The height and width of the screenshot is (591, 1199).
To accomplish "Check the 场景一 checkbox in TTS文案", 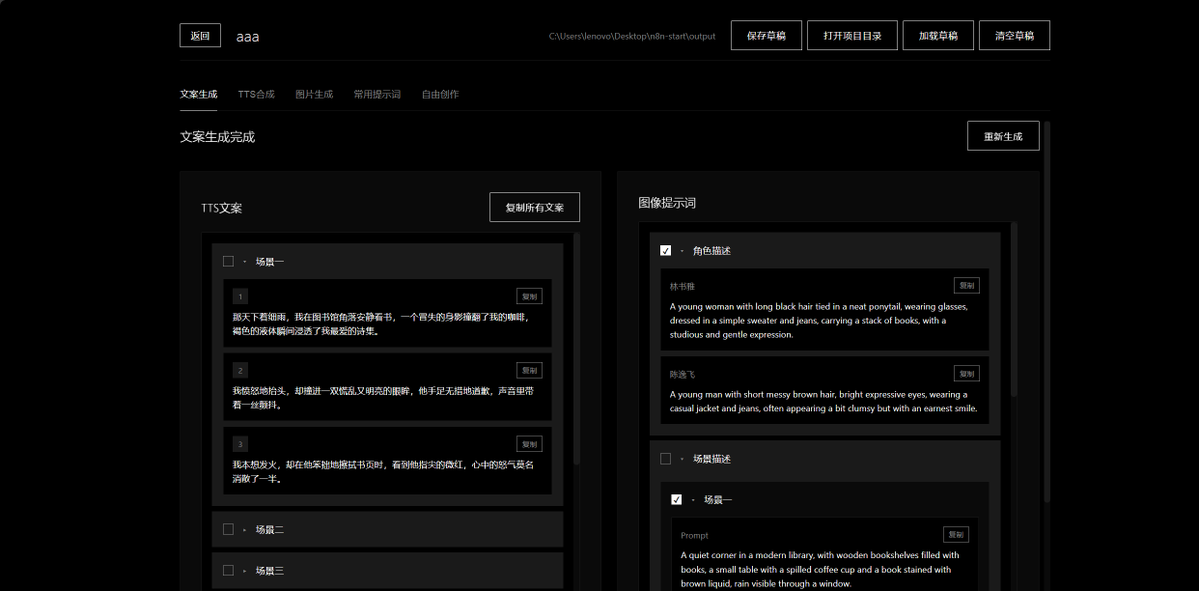I will pyautogui.click(x=228, y=261).
